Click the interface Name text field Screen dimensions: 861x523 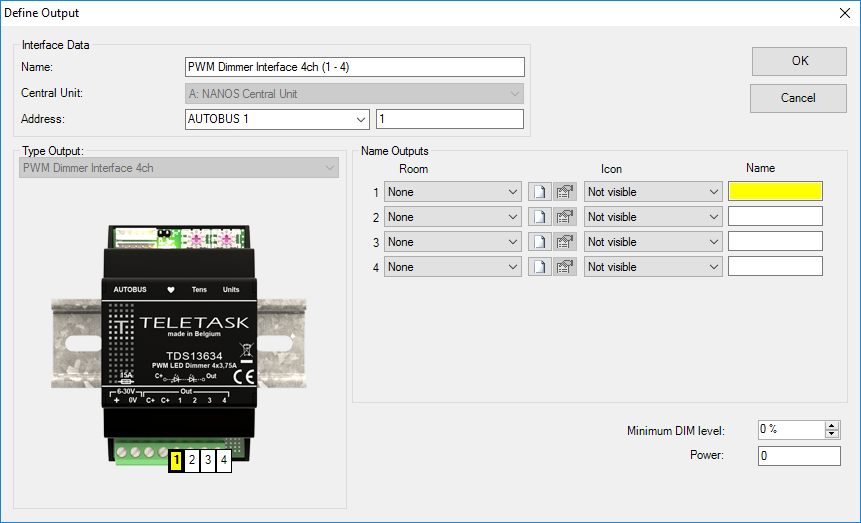click(354, 67)
